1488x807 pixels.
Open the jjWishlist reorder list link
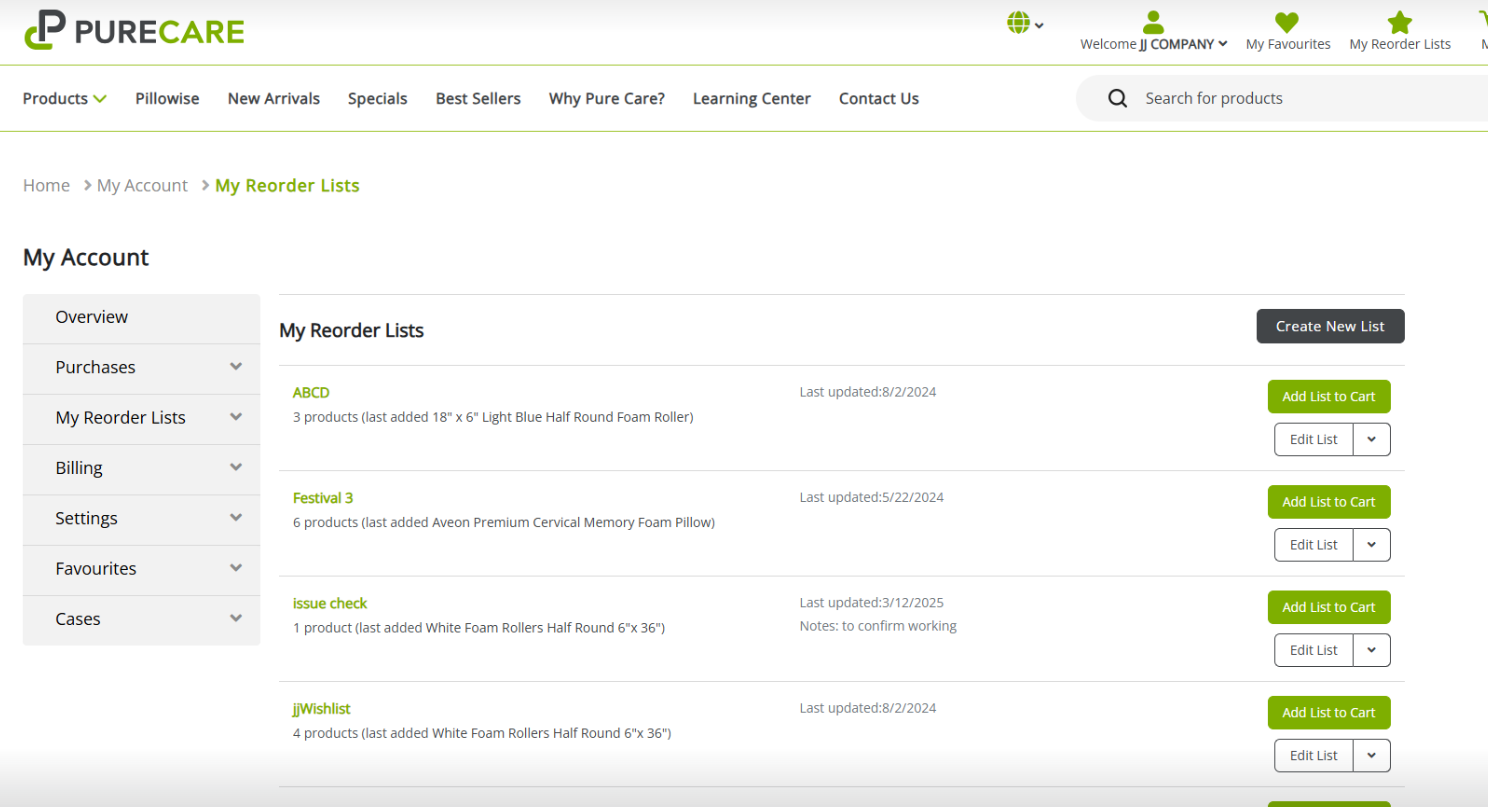(x=321, y=708)
